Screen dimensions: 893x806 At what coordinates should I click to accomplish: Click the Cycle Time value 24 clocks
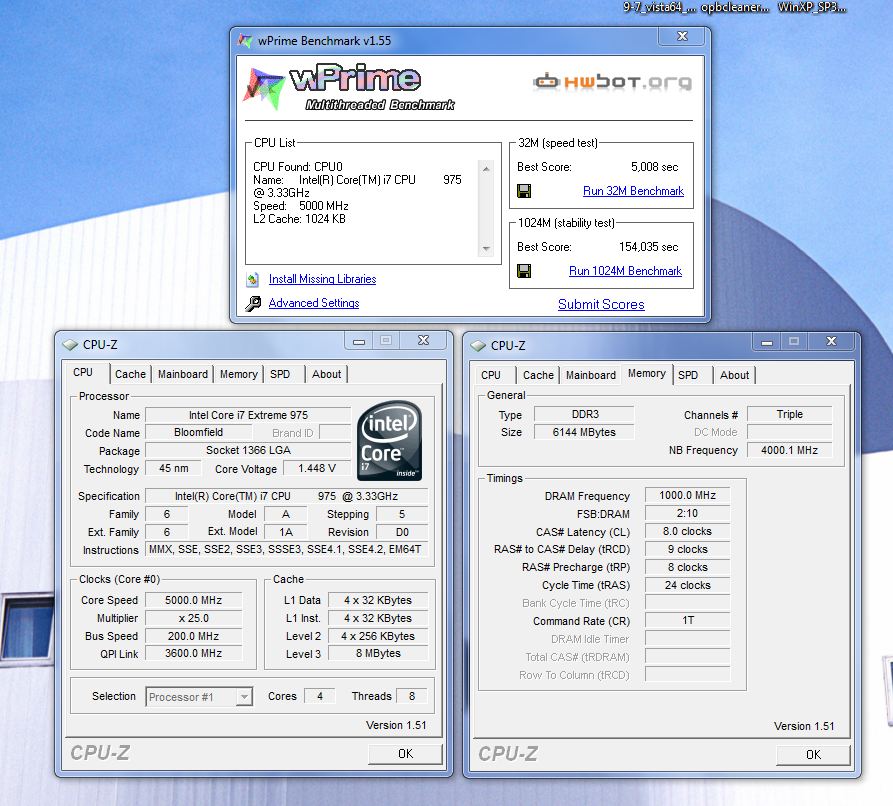(x=687, y=585)
